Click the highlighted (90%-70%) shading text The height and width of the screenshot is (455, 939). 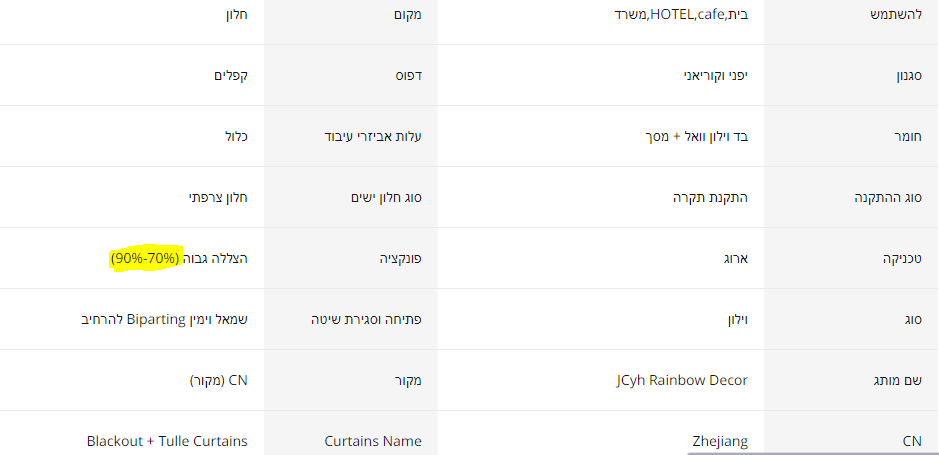pos(144,258)
